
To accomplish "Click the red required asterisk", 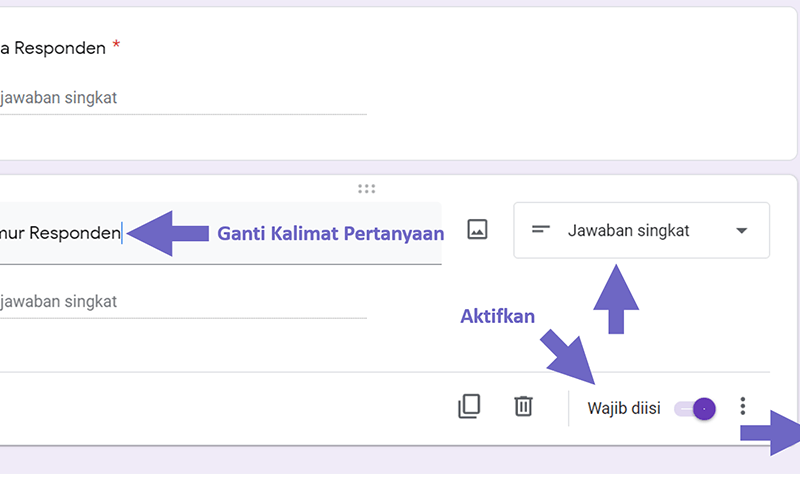I will click(x=116, y=45).
